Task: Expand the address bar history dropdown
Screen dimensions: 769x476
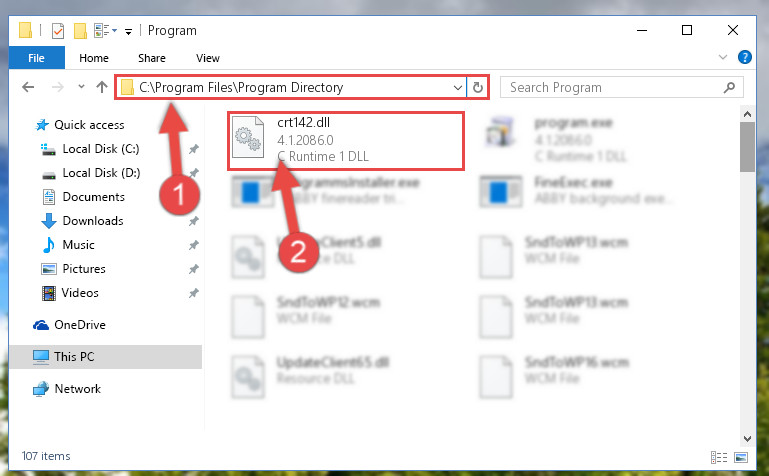Action: 458,88
